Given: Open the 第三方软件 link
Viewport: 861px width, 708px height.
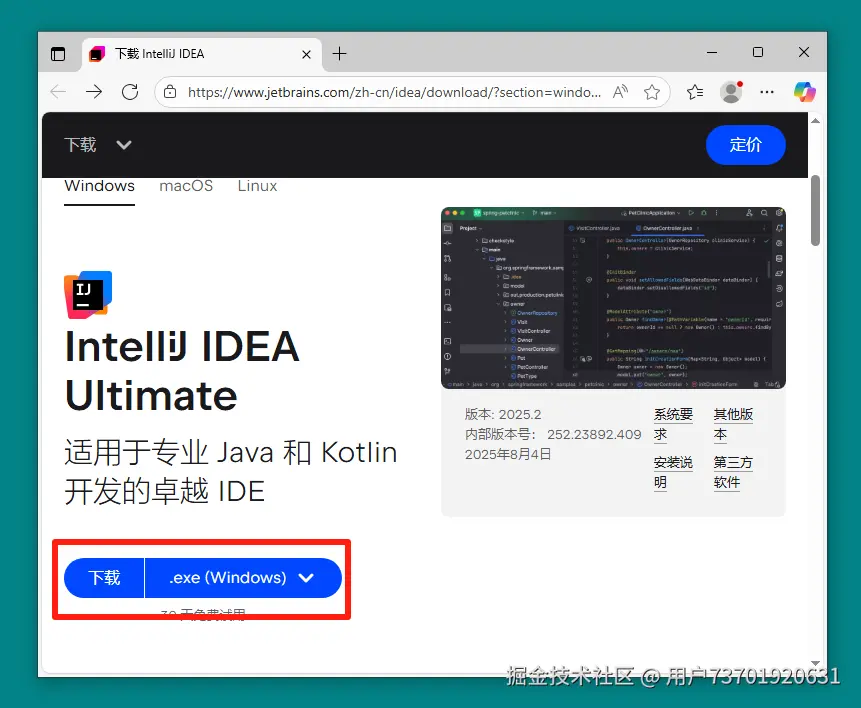Looking at the screenshot, I should (x=733, y=472).
